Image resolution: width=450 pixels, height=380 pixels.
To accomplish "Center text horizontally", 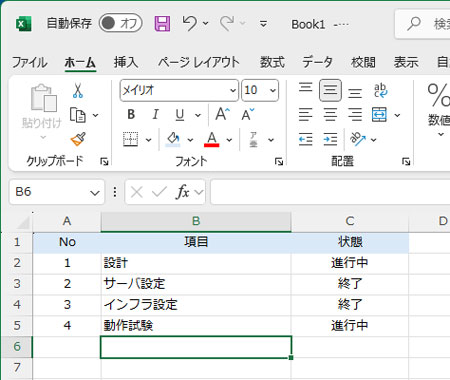I will click(330, 115).
